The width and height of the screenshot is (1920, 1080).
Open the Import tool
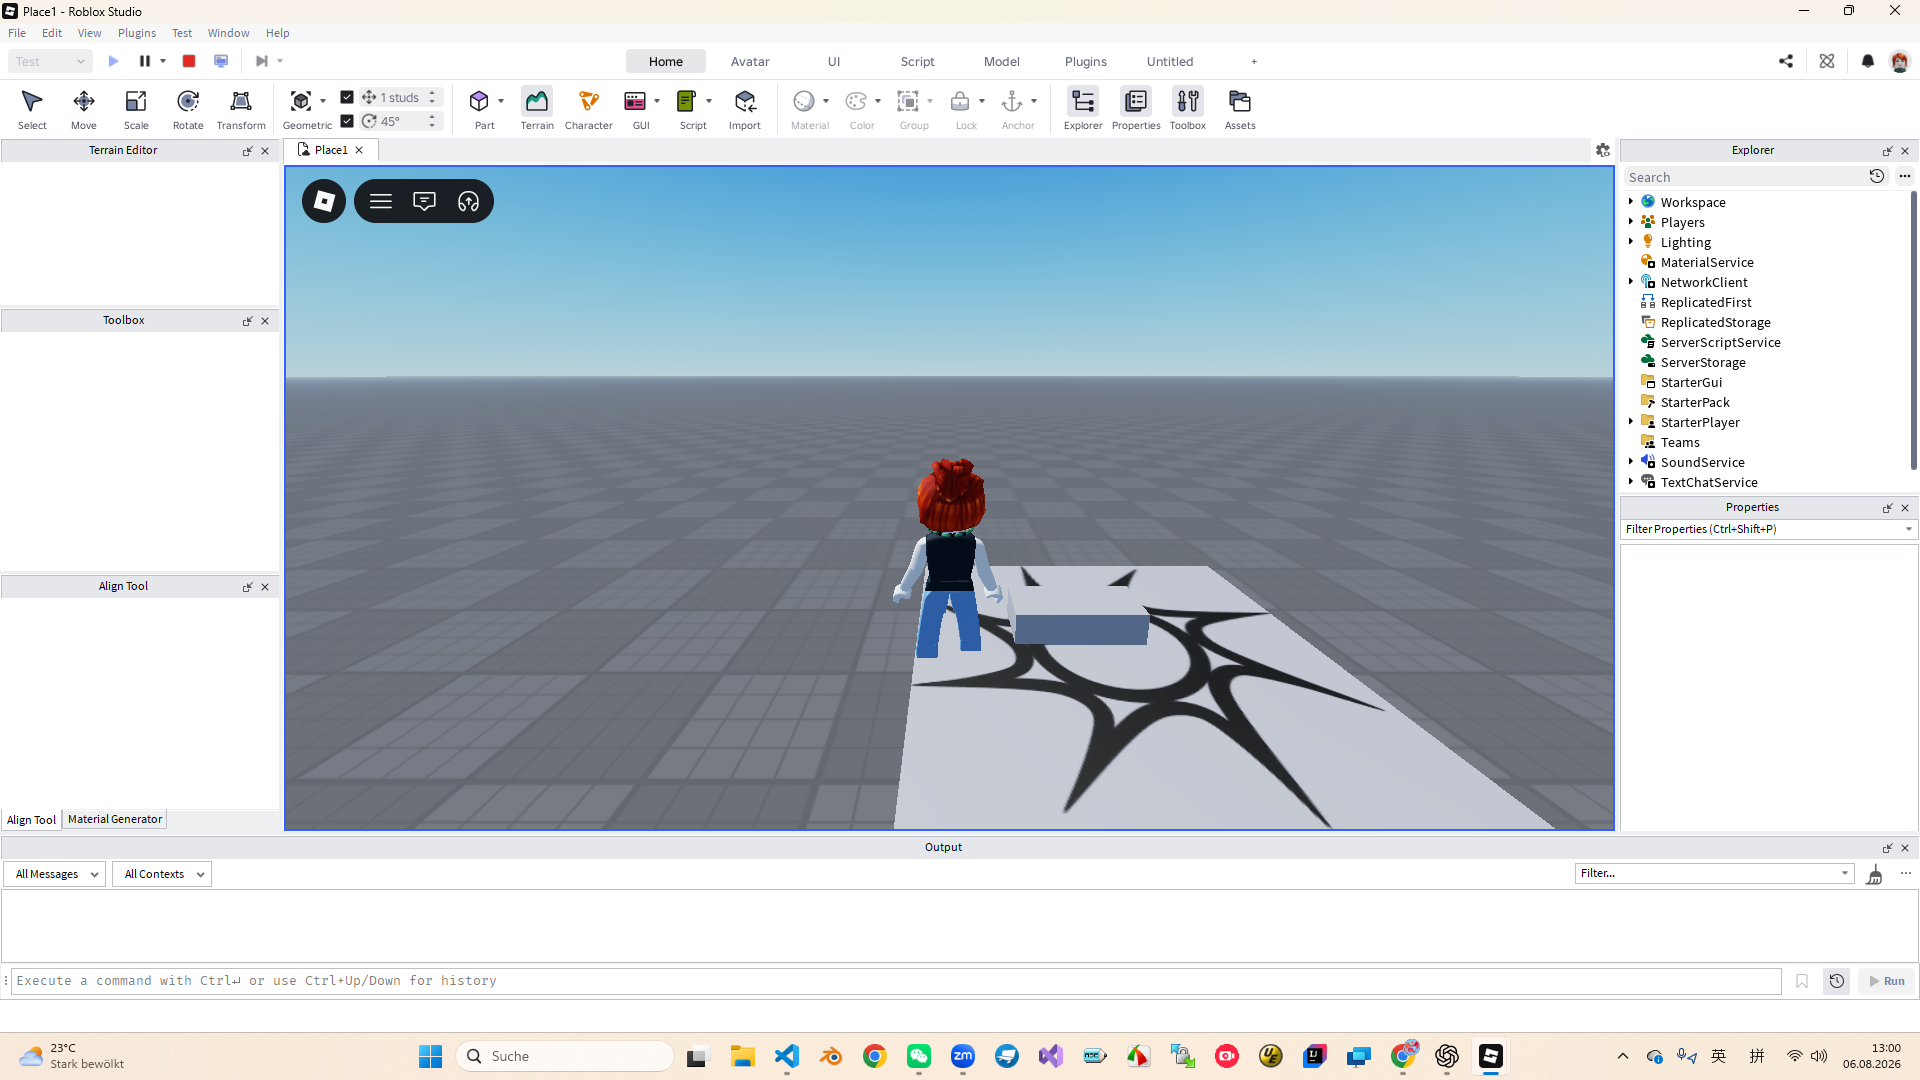pos(745,109)
